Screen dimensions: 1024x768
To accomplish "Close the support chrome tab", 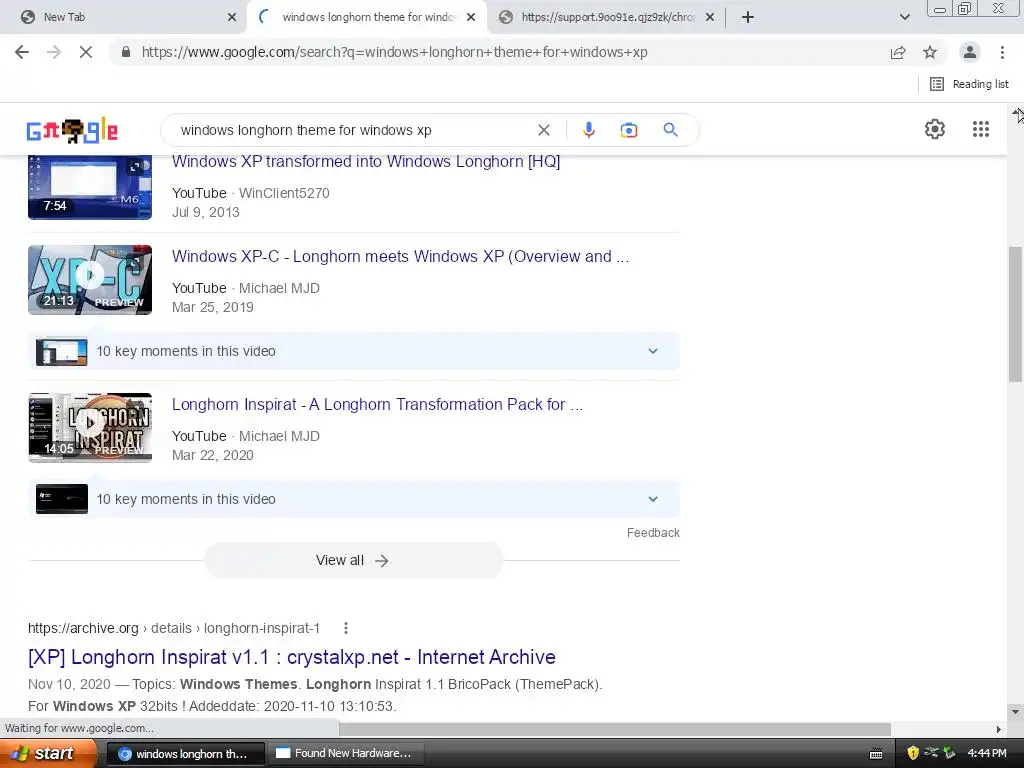I will 710,18.
